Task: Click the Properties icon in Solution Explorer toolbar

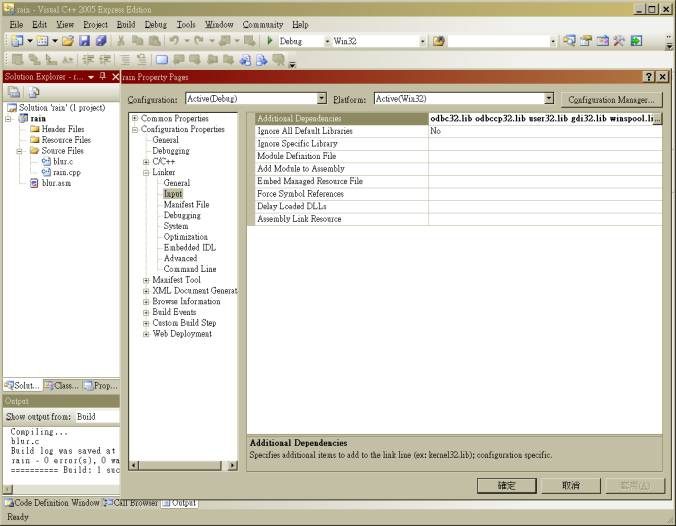Action: [x=15, y=92]
